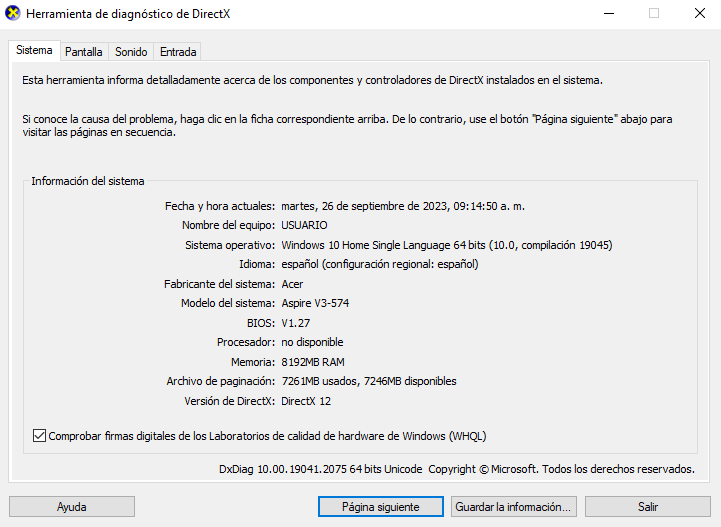This screenshot has height=527, width=721.
Task: Close the DirectX diagnostic window
Action: [699, 13]
